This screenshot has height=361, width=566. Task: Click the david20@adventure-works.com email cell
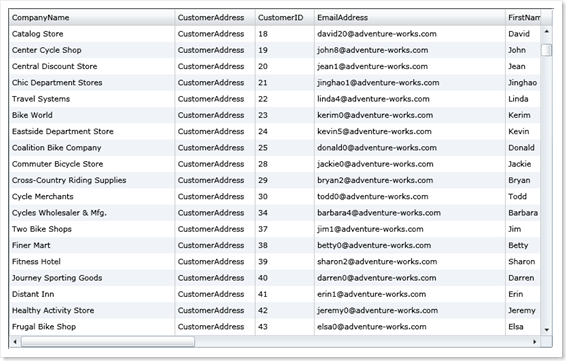410,34
